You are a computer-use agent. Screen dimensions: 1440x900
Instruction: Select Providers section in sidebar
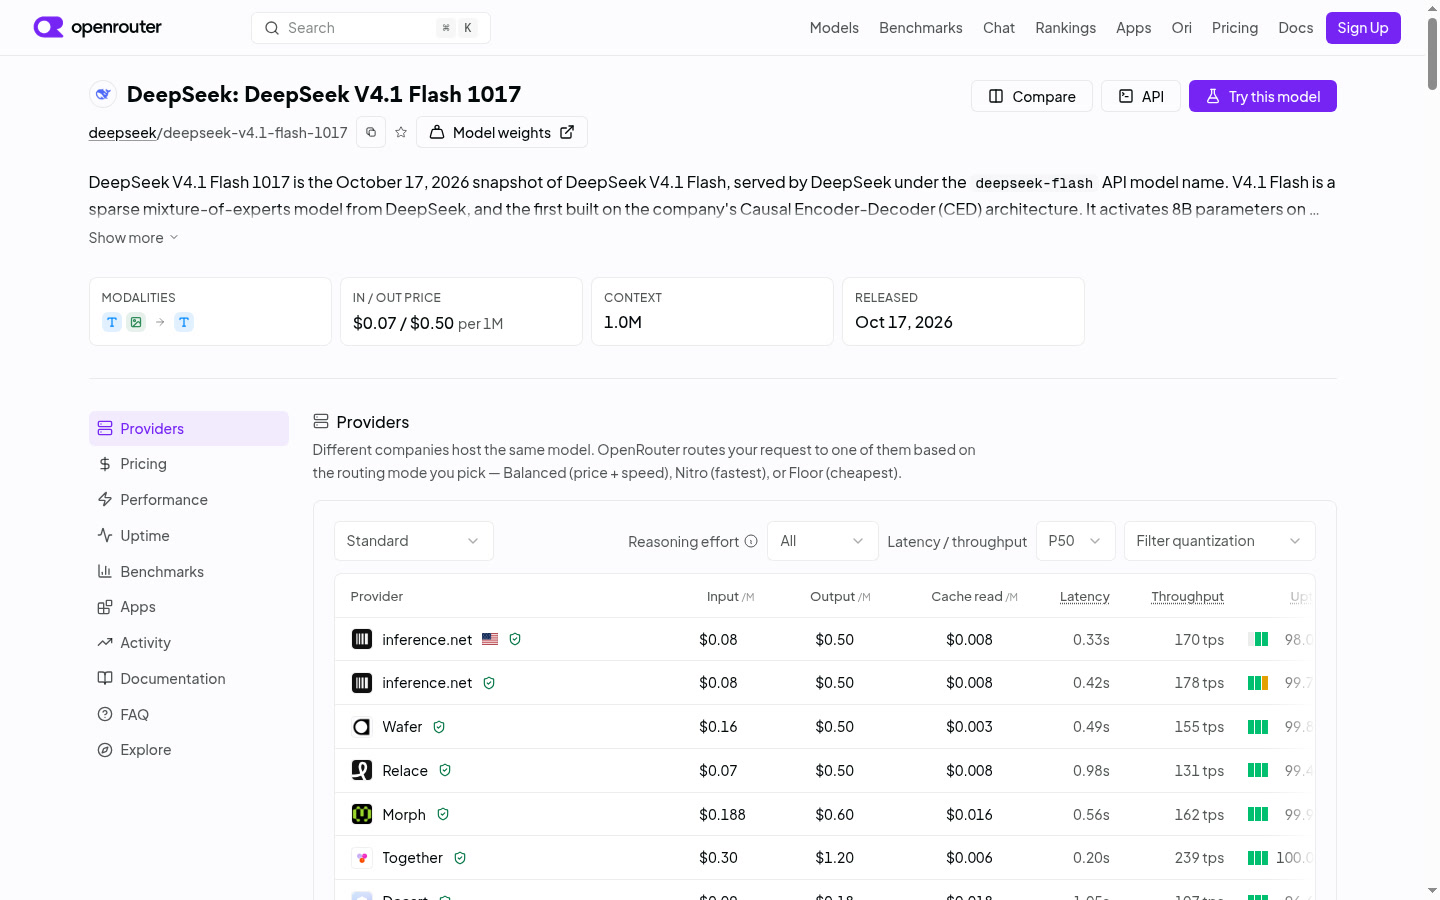pyautogui.click(x=189, y=428)
